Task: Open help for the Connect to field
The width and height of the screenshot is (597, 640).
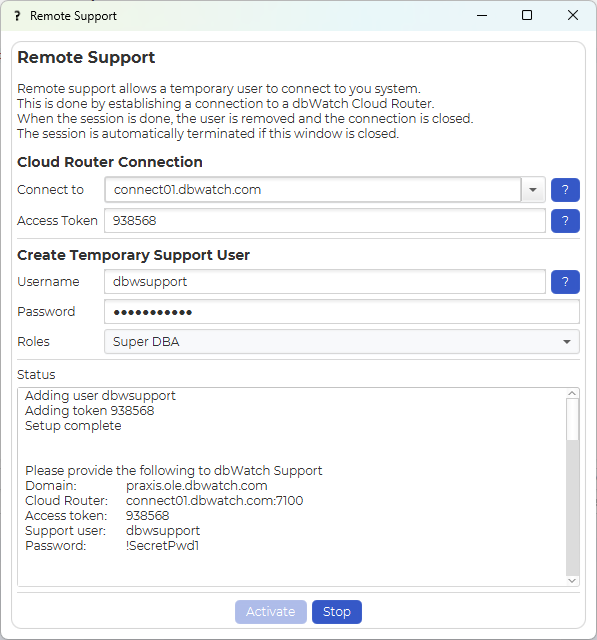Action: click(x=565, y=190)
